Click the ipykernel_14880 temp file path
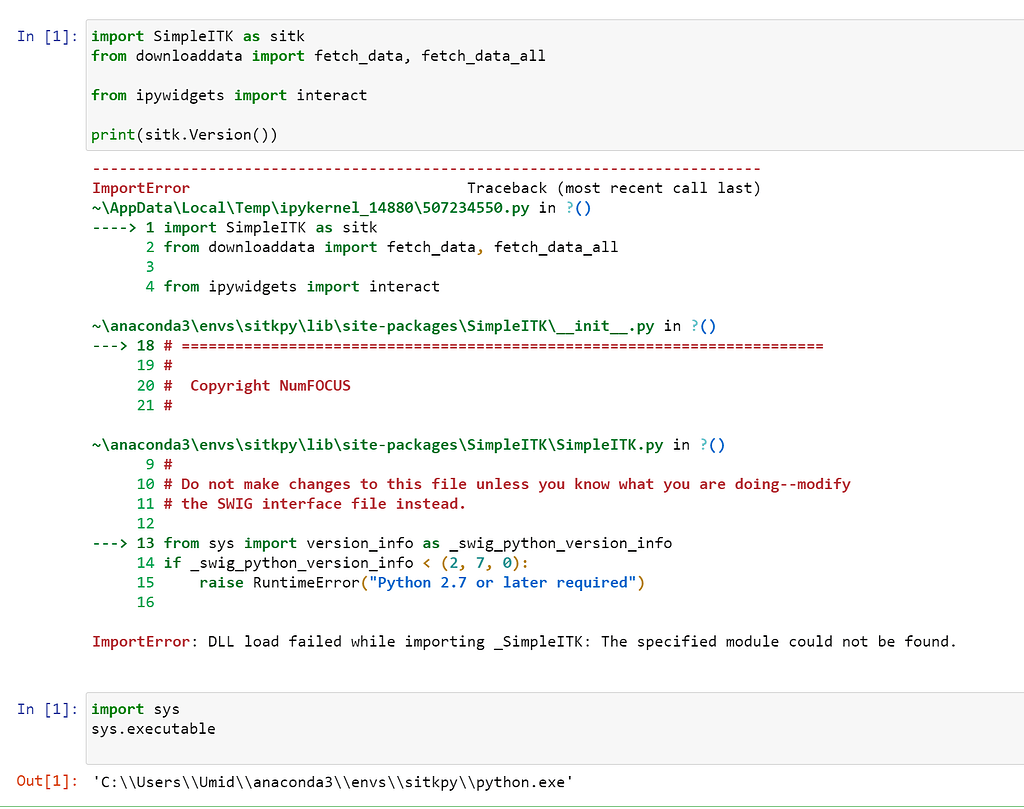The image size is (1024, 809). tap(313, 208)
